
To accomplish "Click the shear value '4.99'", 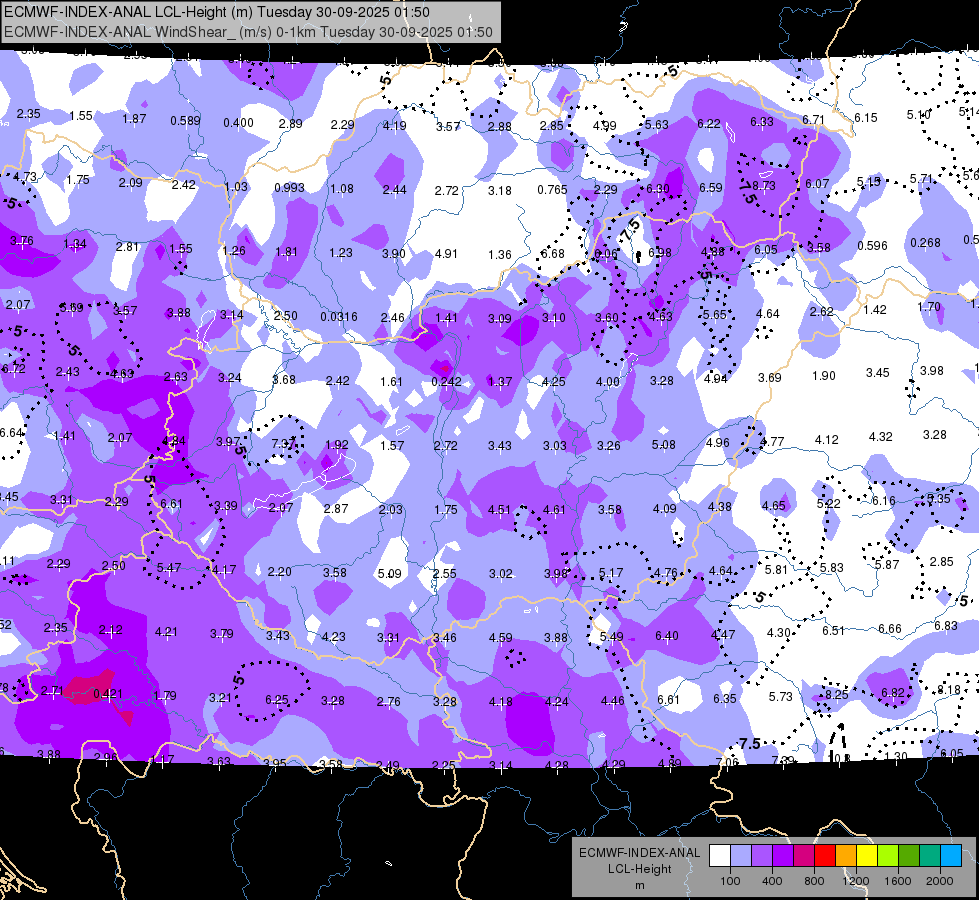I will click(x=604, y=126).
